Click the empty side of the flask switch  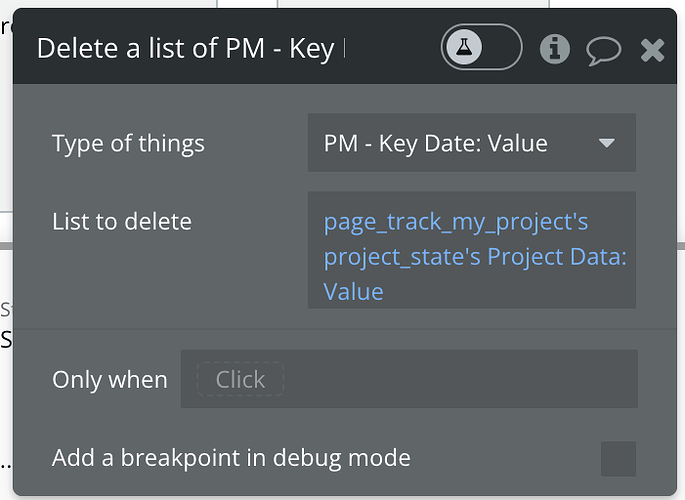[501, 47]
